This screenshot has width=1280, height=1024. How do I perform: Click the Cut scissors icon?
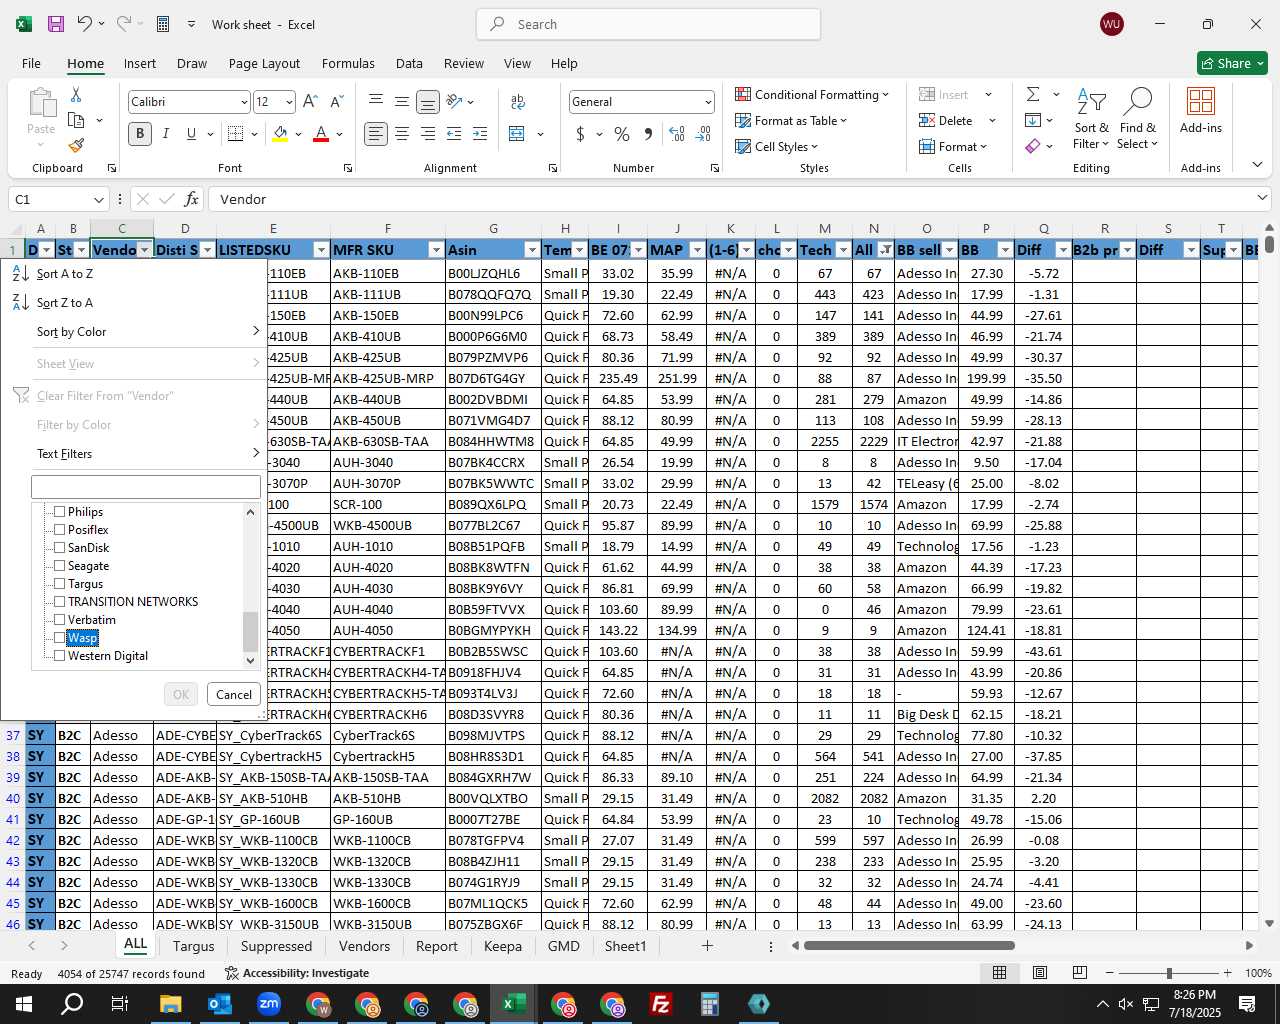(76, 94)
